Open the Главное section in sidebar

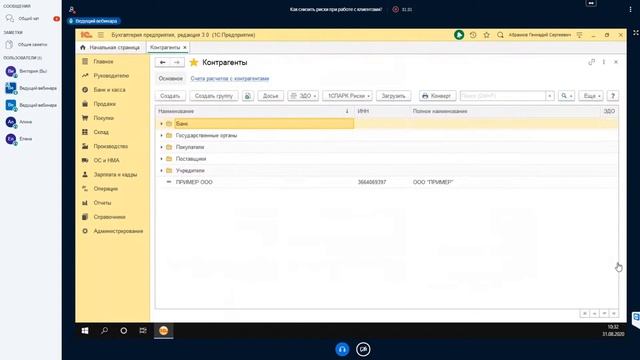tap(103, 62)
